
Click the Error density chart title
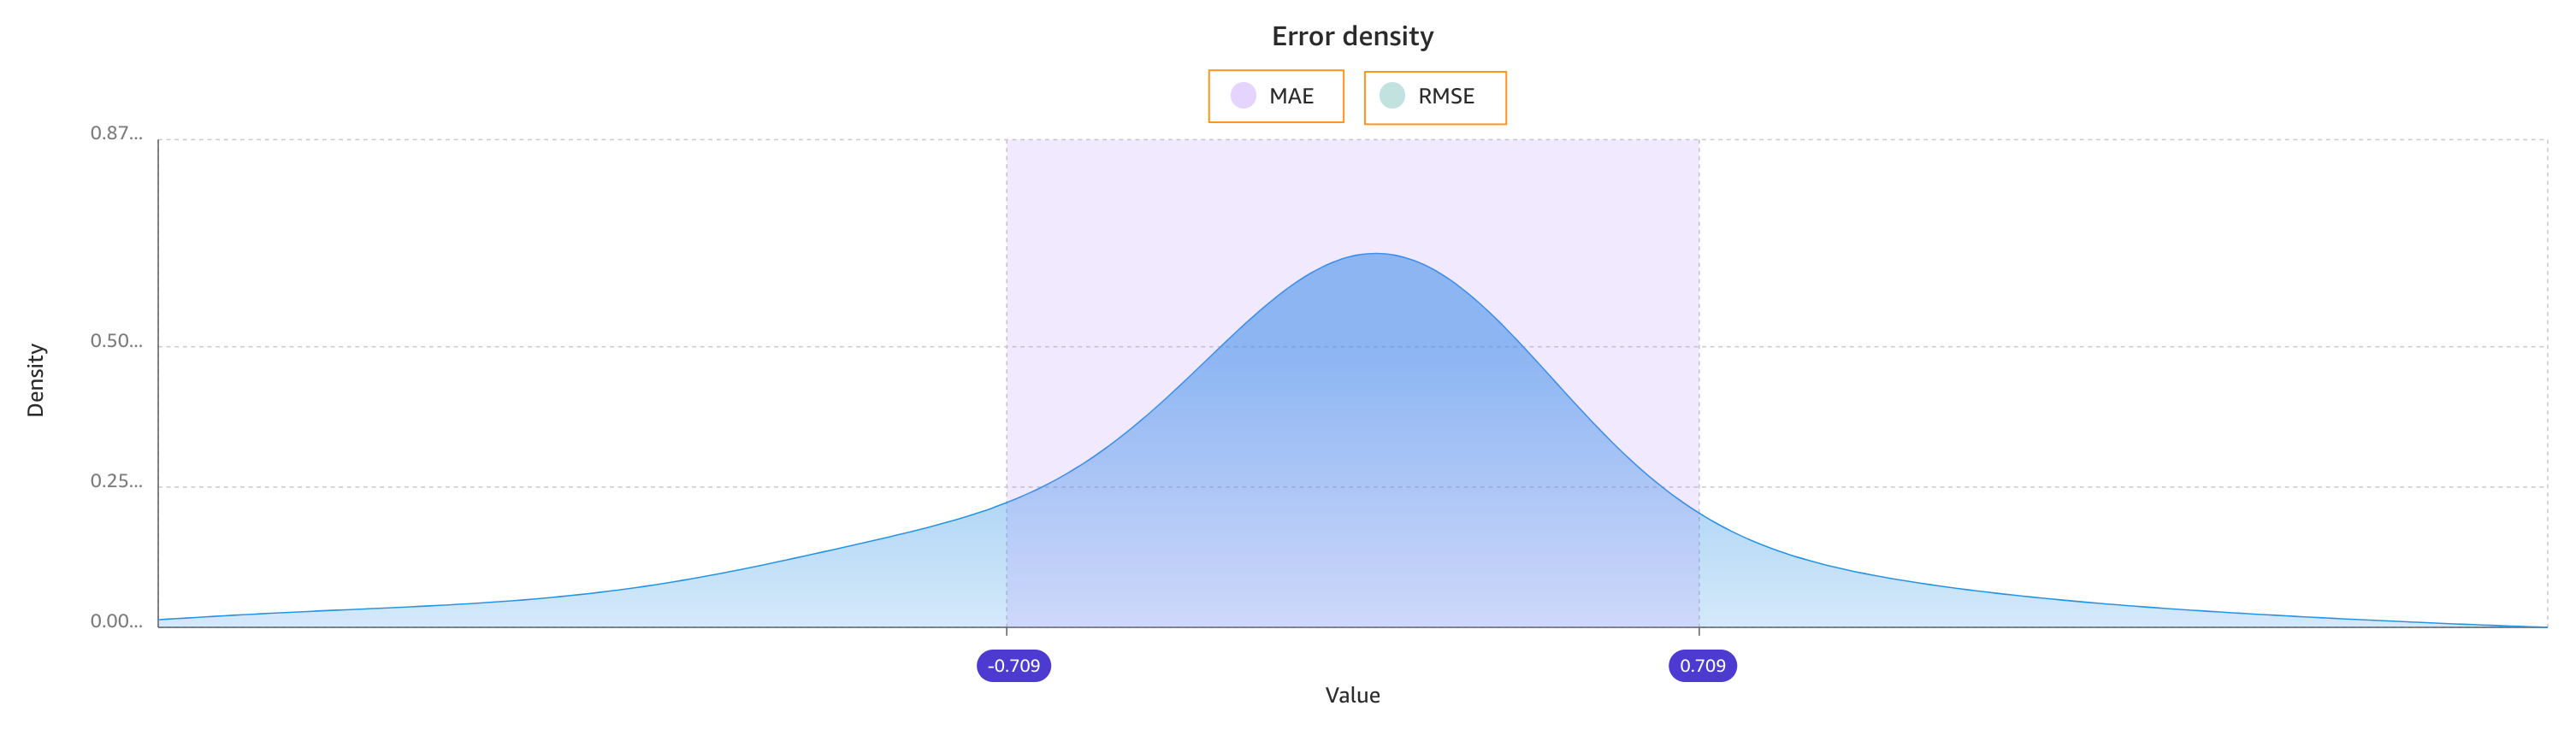pos(1352,36)
